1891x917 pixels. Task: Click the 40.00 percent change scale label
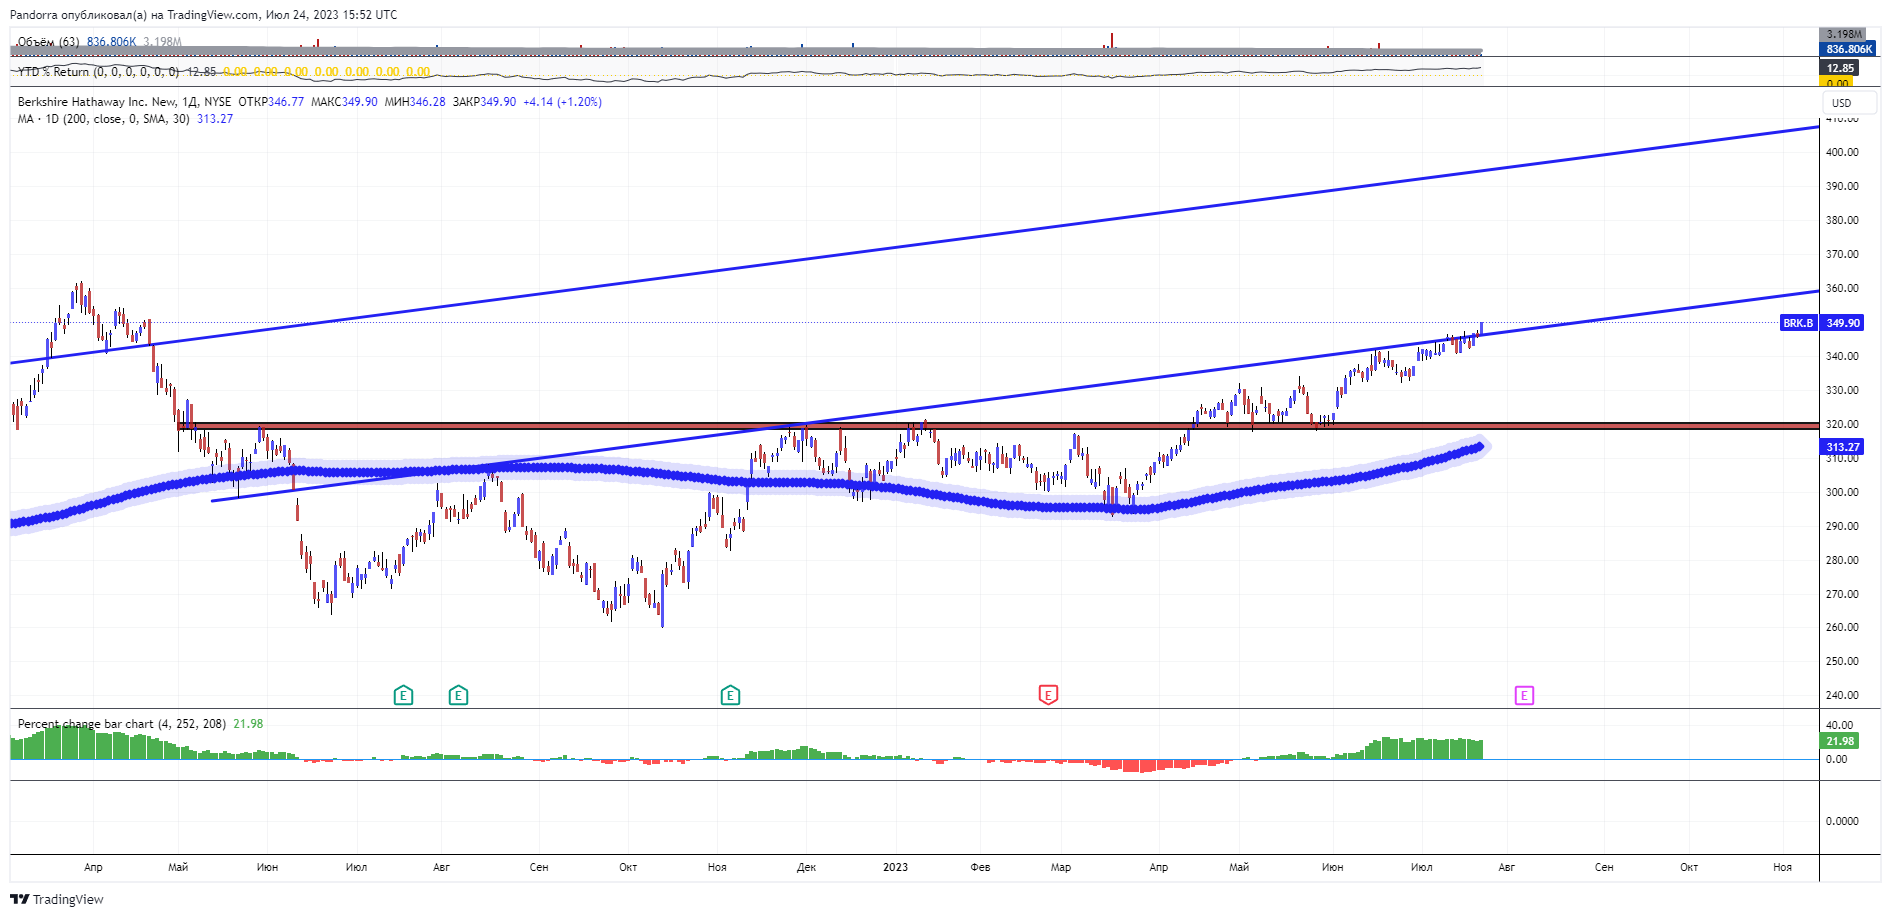pyautogui.click(x=1839, y=725)
